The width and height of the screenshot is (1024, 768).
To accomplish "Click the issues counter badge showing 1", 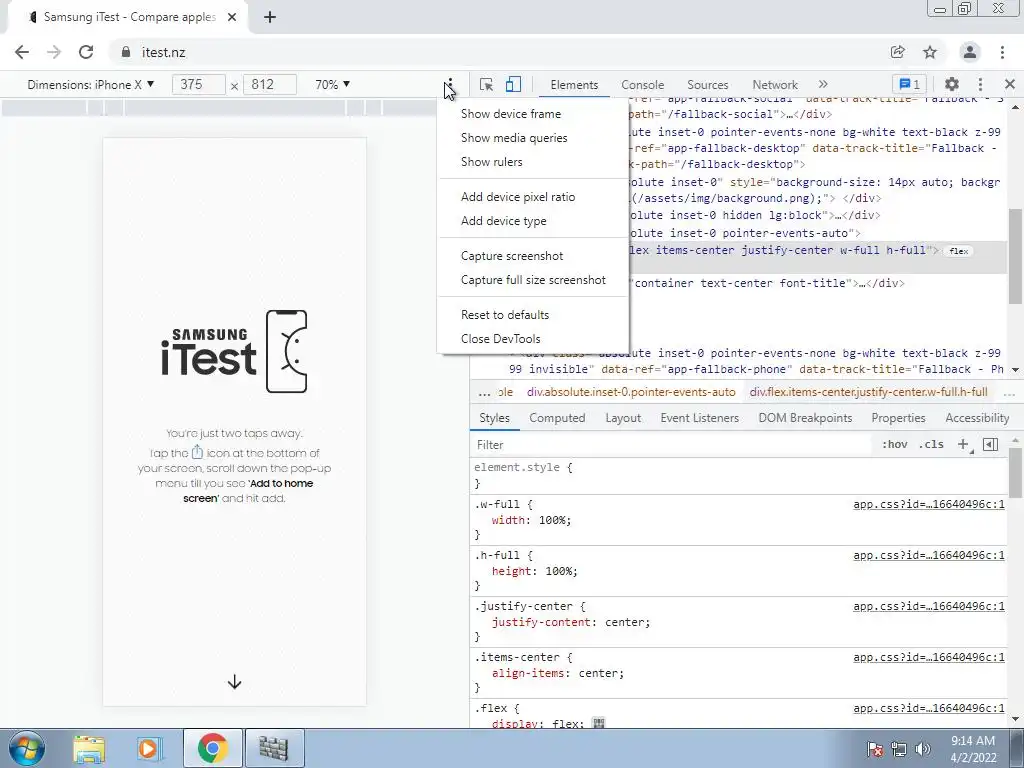I will (910, 84).
